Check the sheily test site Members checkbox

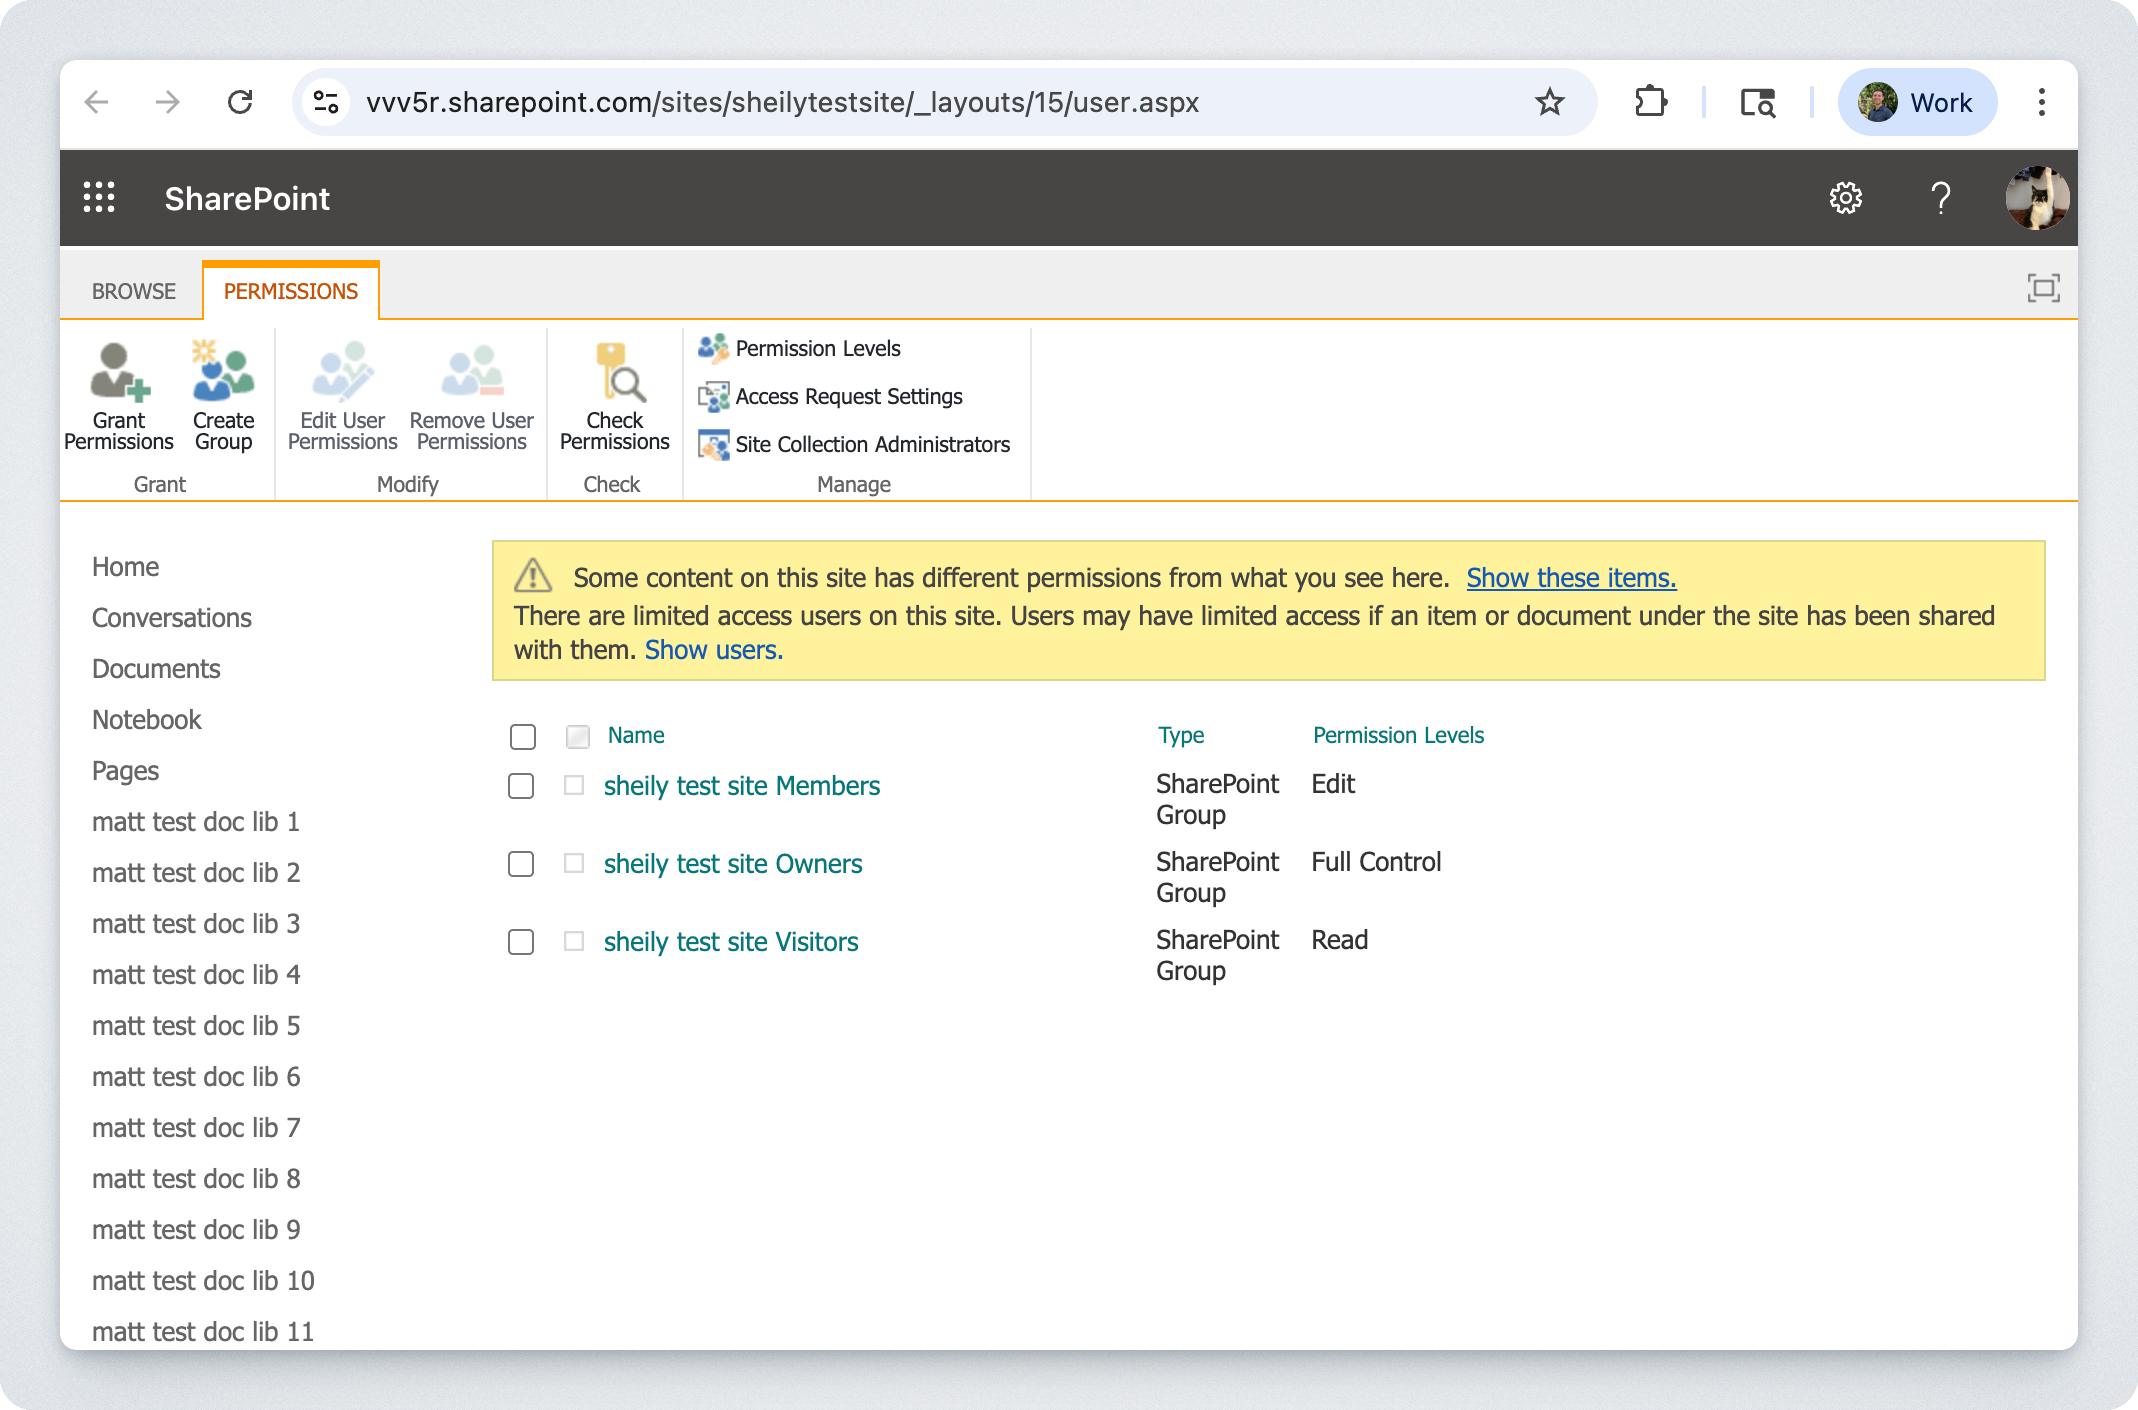(521, 786)
